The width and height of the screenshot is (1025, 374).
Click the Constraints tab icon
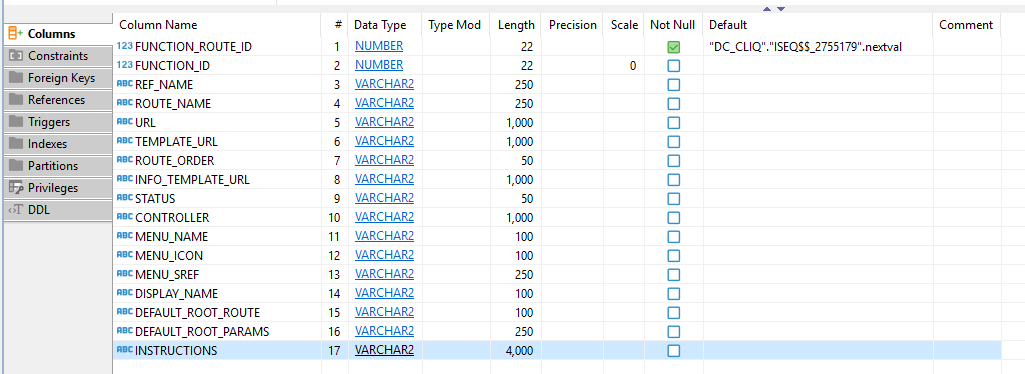[16, 56]
